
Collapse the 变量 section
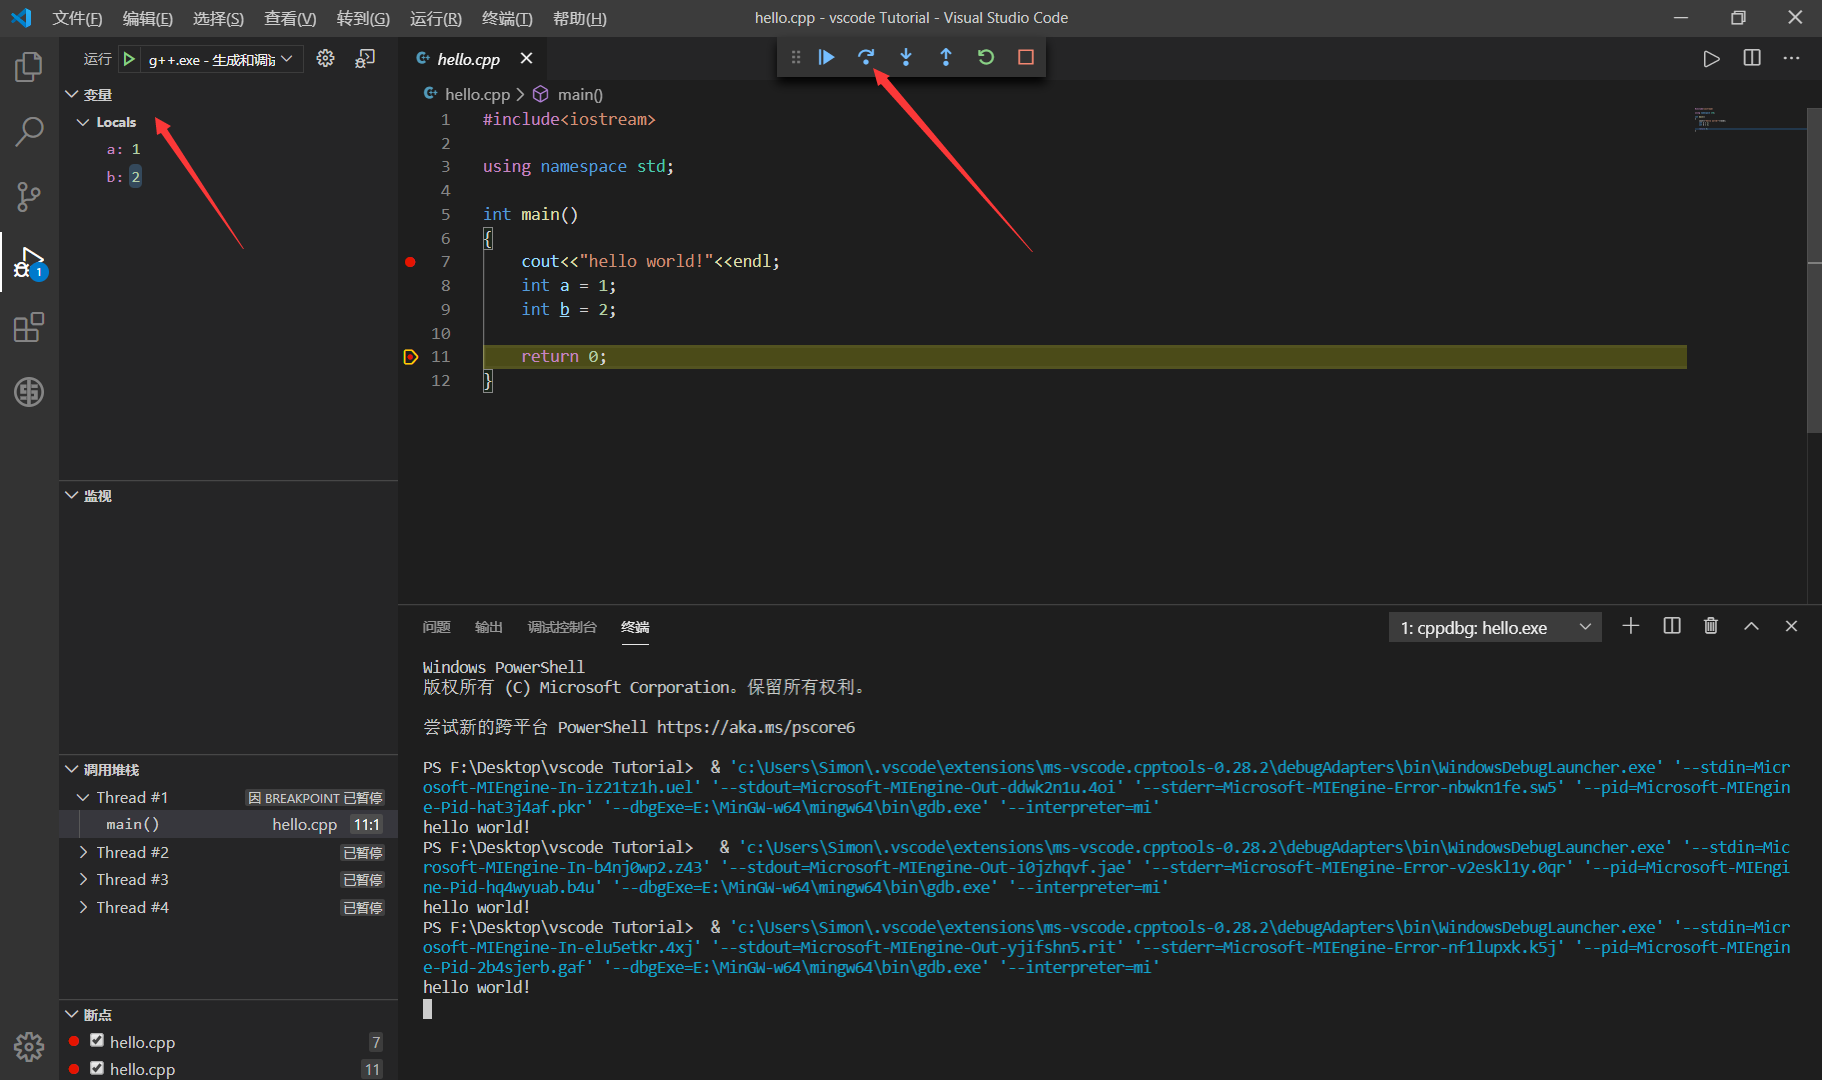[x=72, y=94]
